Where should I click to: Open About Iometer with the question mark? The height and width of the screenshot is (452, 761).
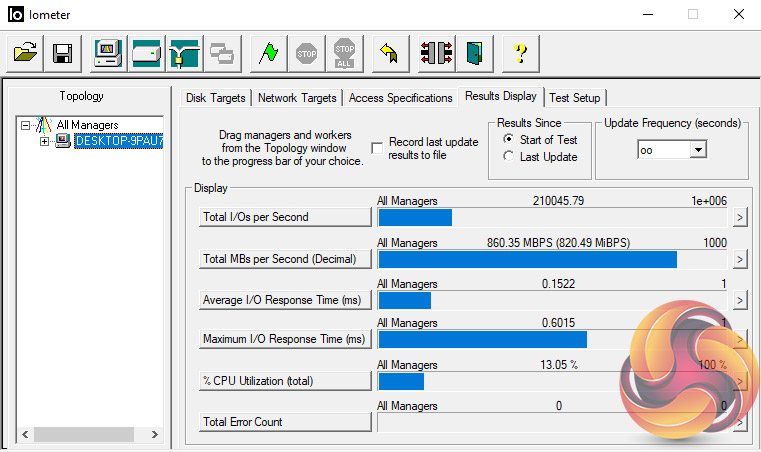(520, 53)
